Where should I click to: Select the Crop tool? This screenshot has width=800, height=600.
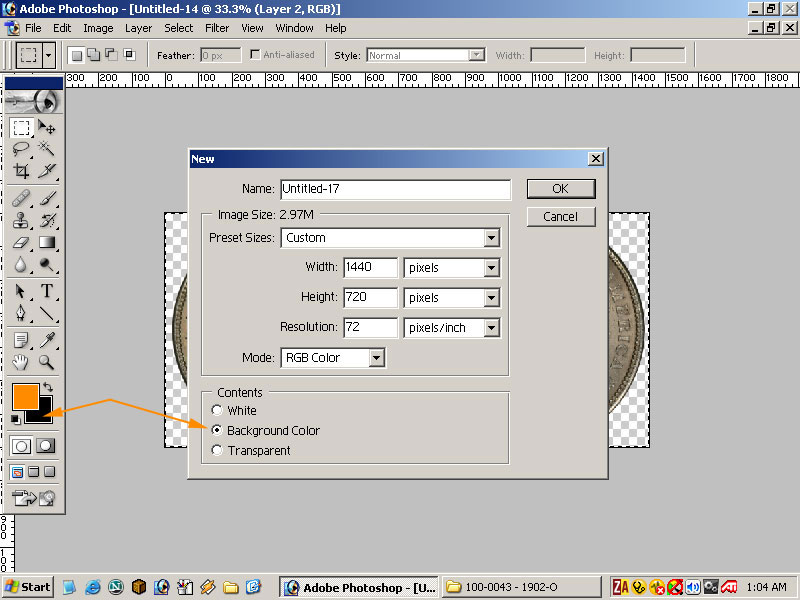(21, 171)
